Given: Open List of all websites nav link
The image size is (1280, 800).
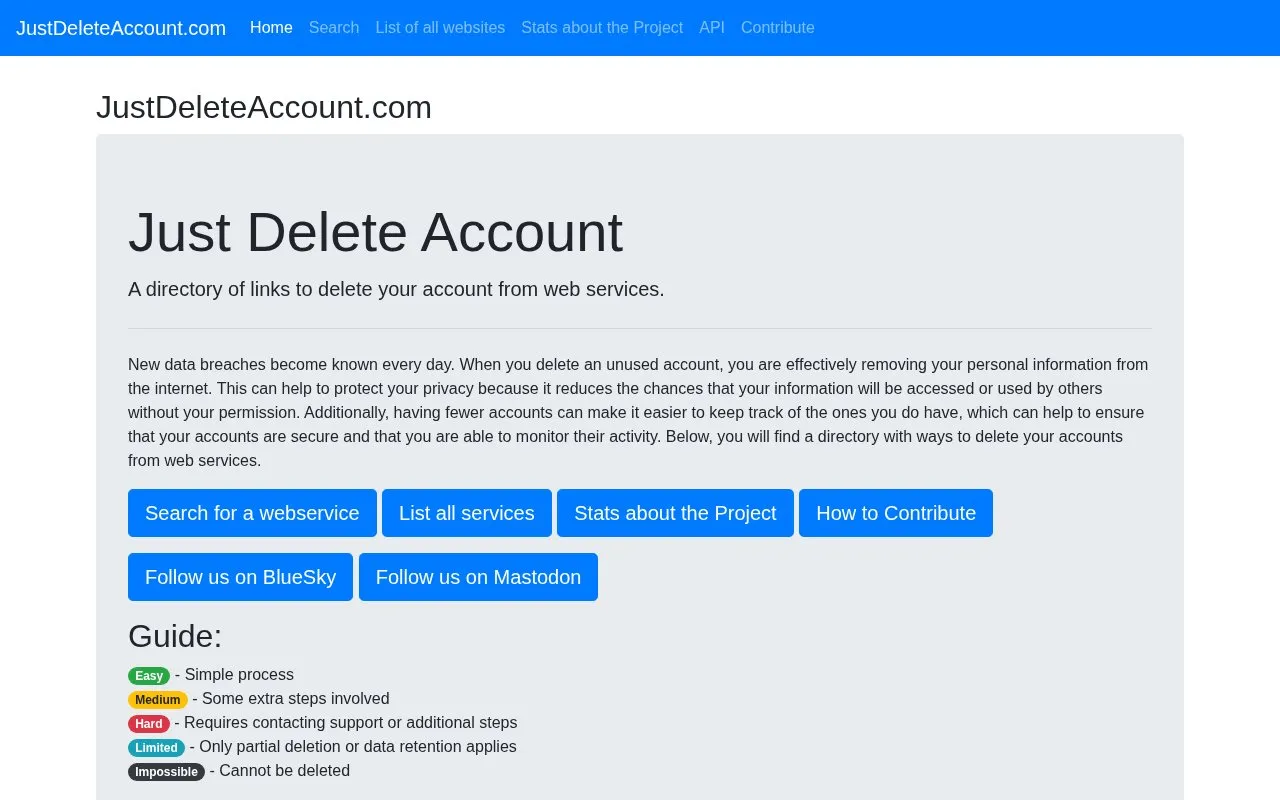Looking at the screenshot, I should pos(440,28).
